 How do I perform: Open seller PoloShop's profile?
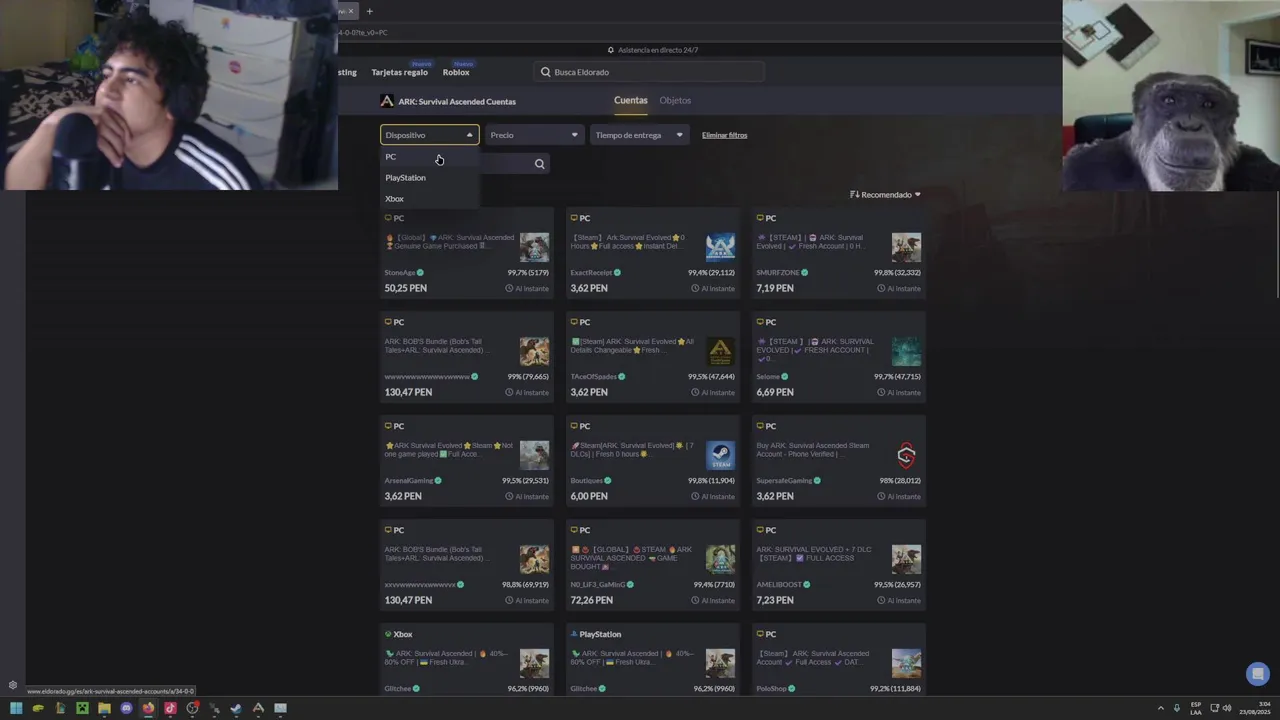[771, 689]
